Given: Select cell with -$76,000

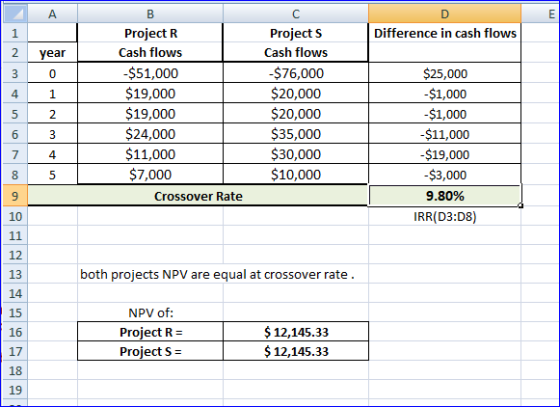Looking at the screenshot, I should point(296,73).
